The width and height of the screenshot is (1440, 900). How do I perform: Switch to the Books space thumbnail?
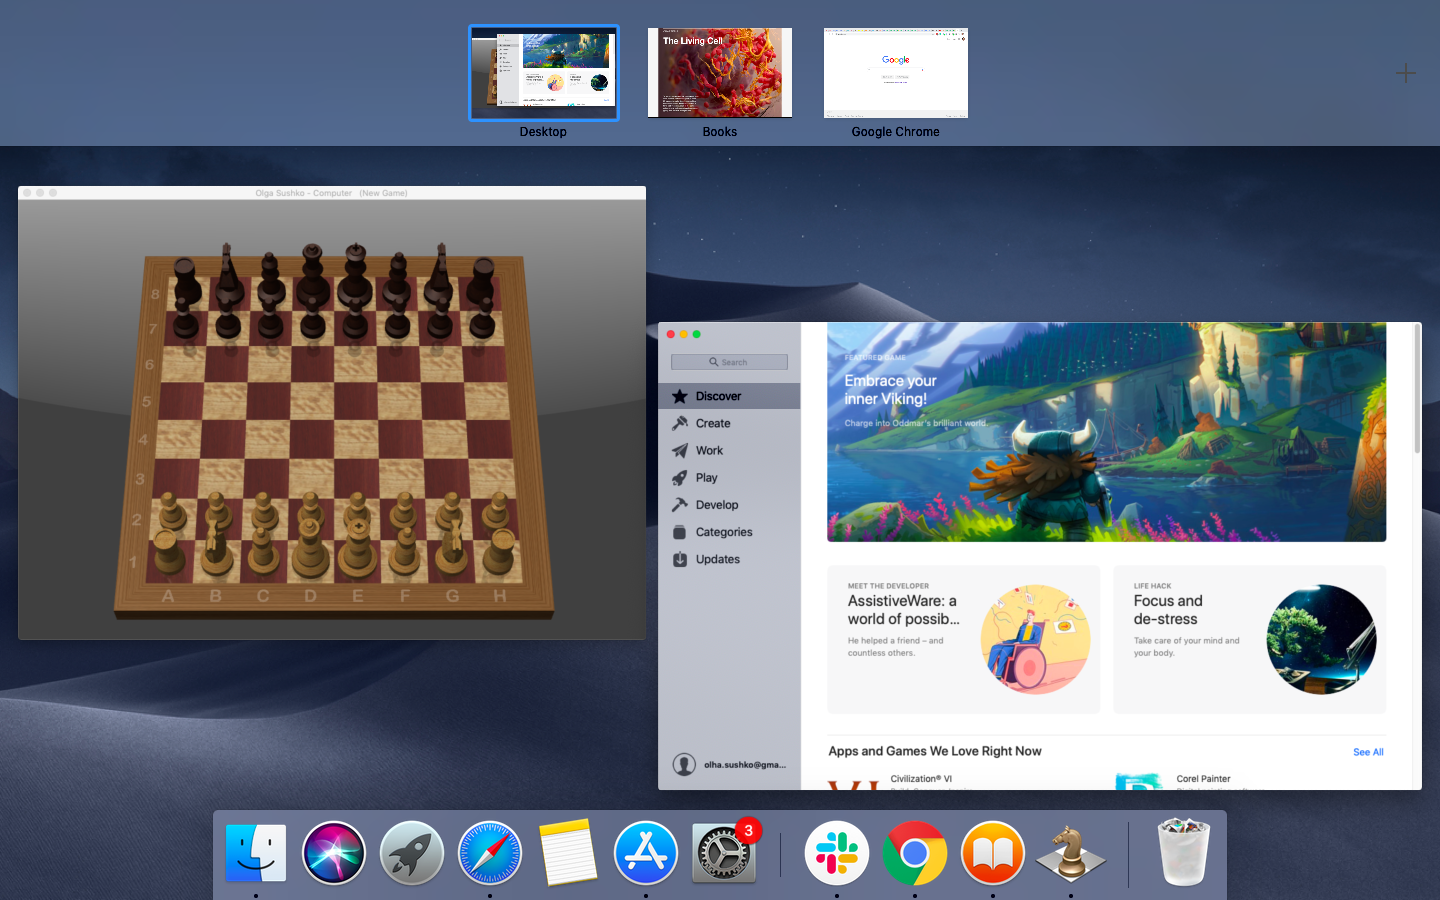[x=720, y=73]
